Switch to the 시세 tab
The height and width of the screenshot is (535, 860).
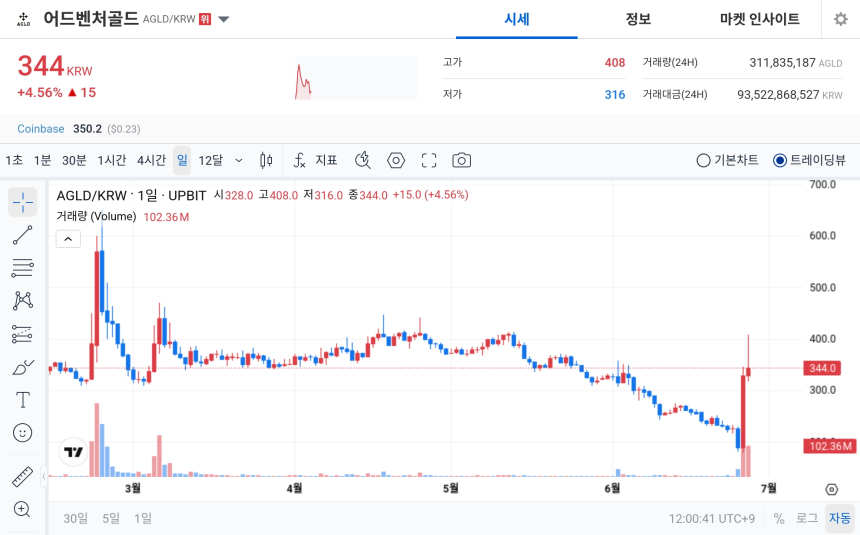(x=517, y=19)
